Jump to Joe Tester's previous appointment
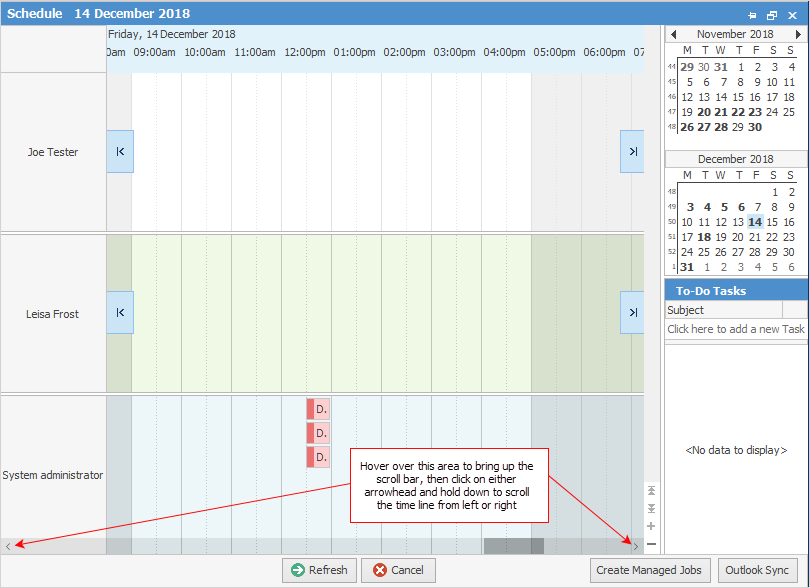Viewport: 810px width, 588px height. click(x=119, y=151)
